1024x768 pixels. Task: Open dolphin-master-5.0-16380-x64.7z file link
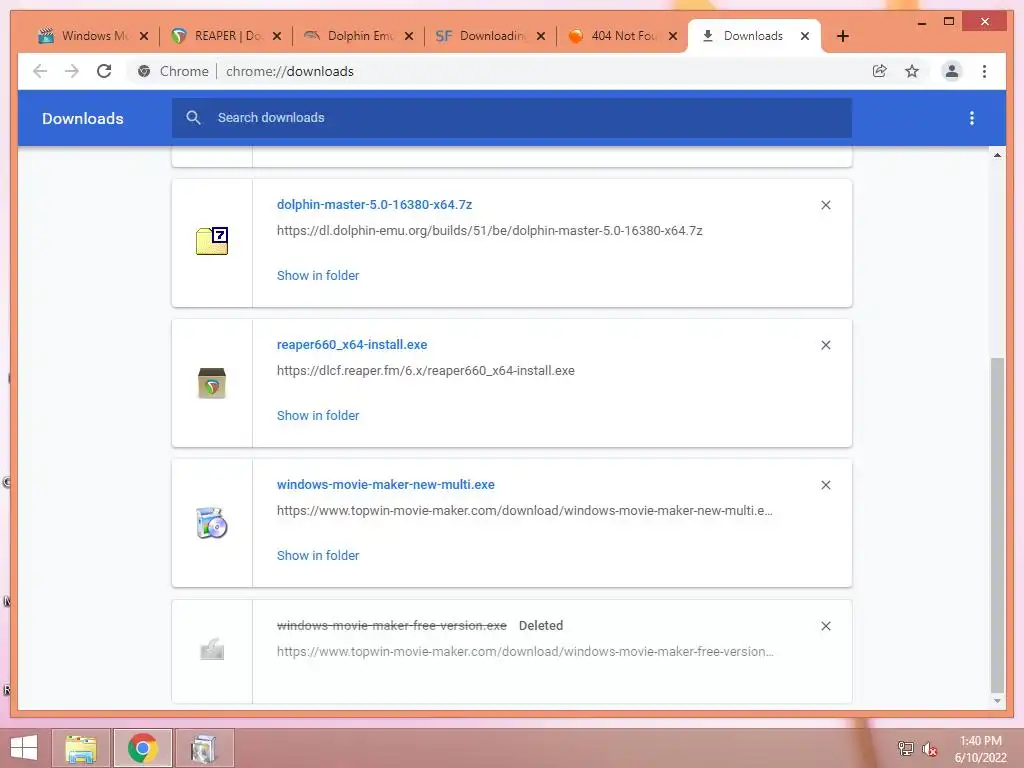374,204
